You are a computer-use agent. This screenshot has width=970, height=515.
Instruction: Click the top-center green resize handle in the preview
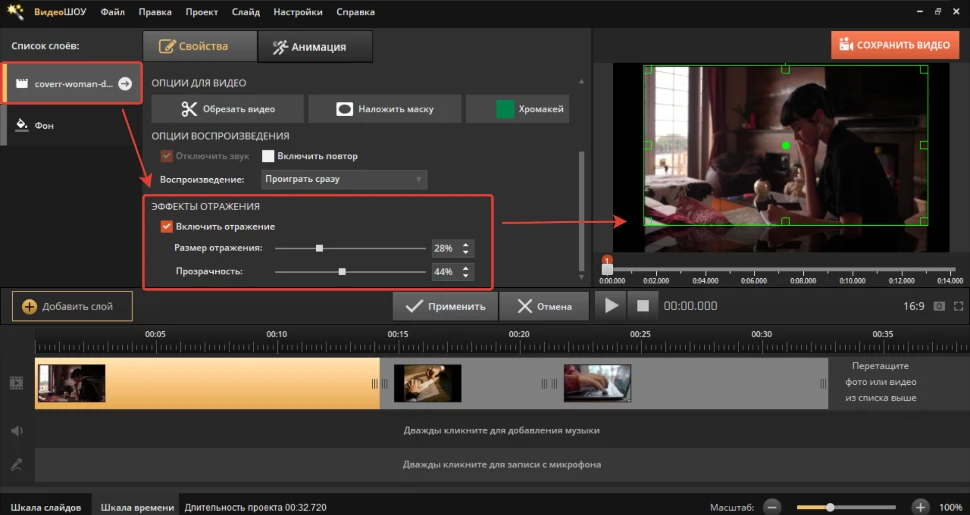pyautogui.click(x=785, y=69)
